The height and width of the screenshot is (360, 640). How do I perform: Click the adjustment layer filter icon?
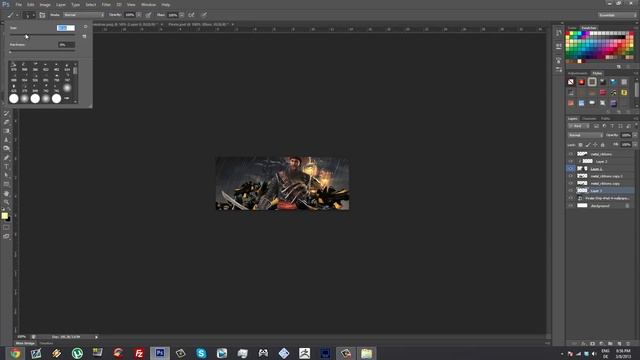pos(604,126)
